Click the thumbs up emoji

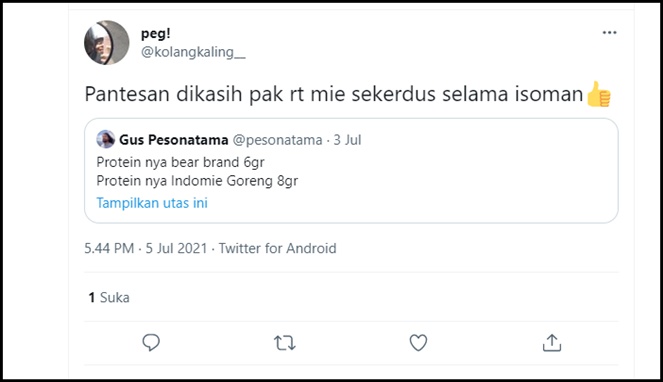(x=599, y=94)
